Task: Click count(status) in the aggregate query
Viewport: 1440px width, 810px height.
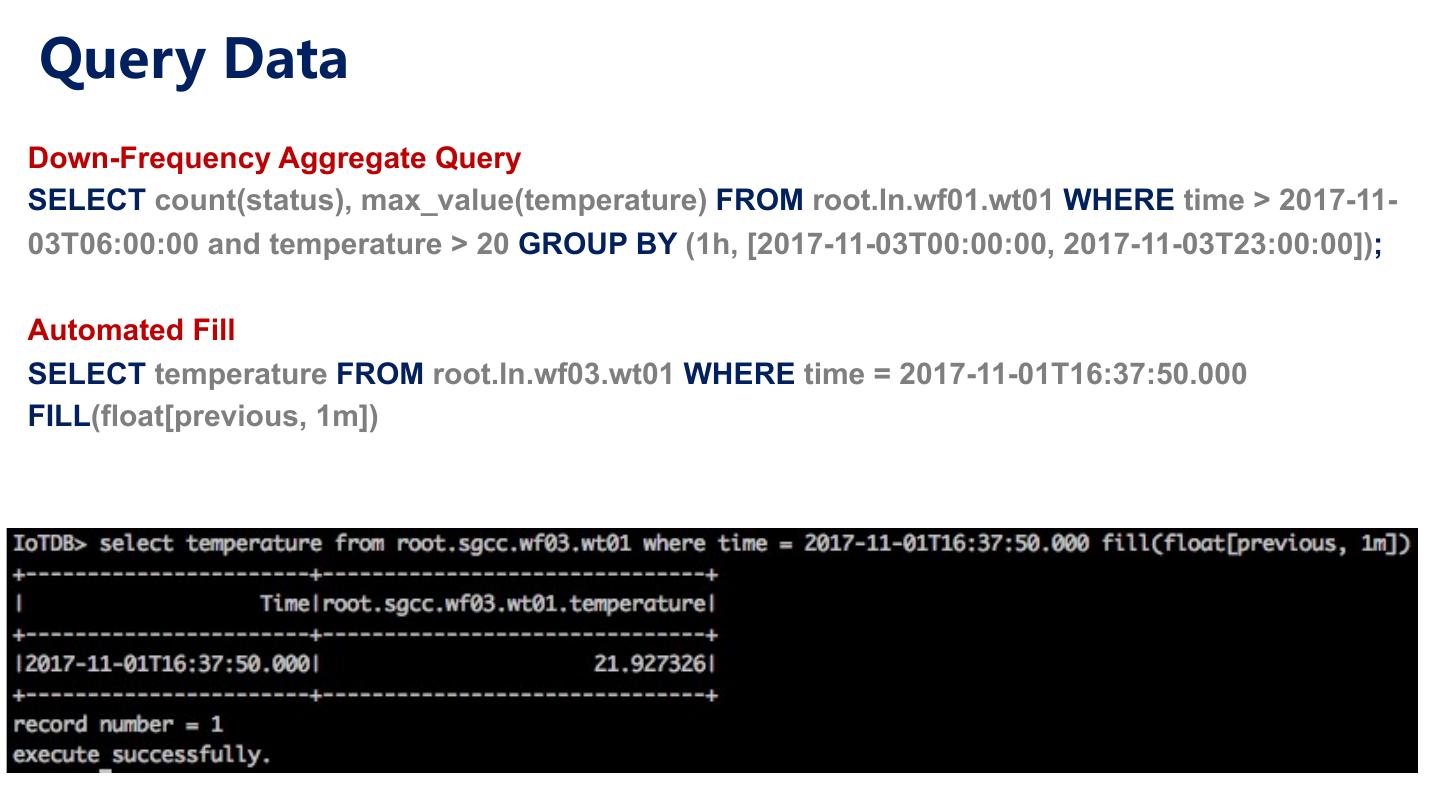Action: [251, 200]
